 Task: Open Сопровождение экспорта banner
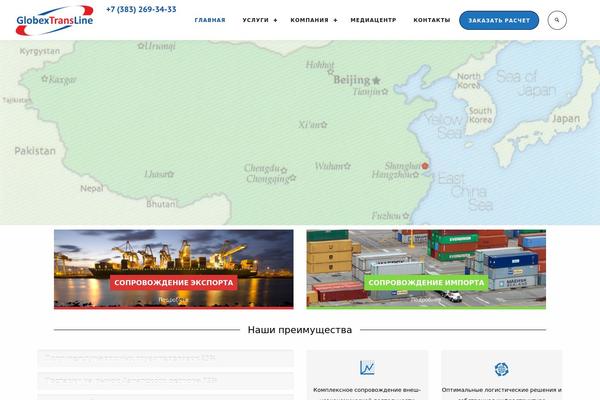click(174, 269)
